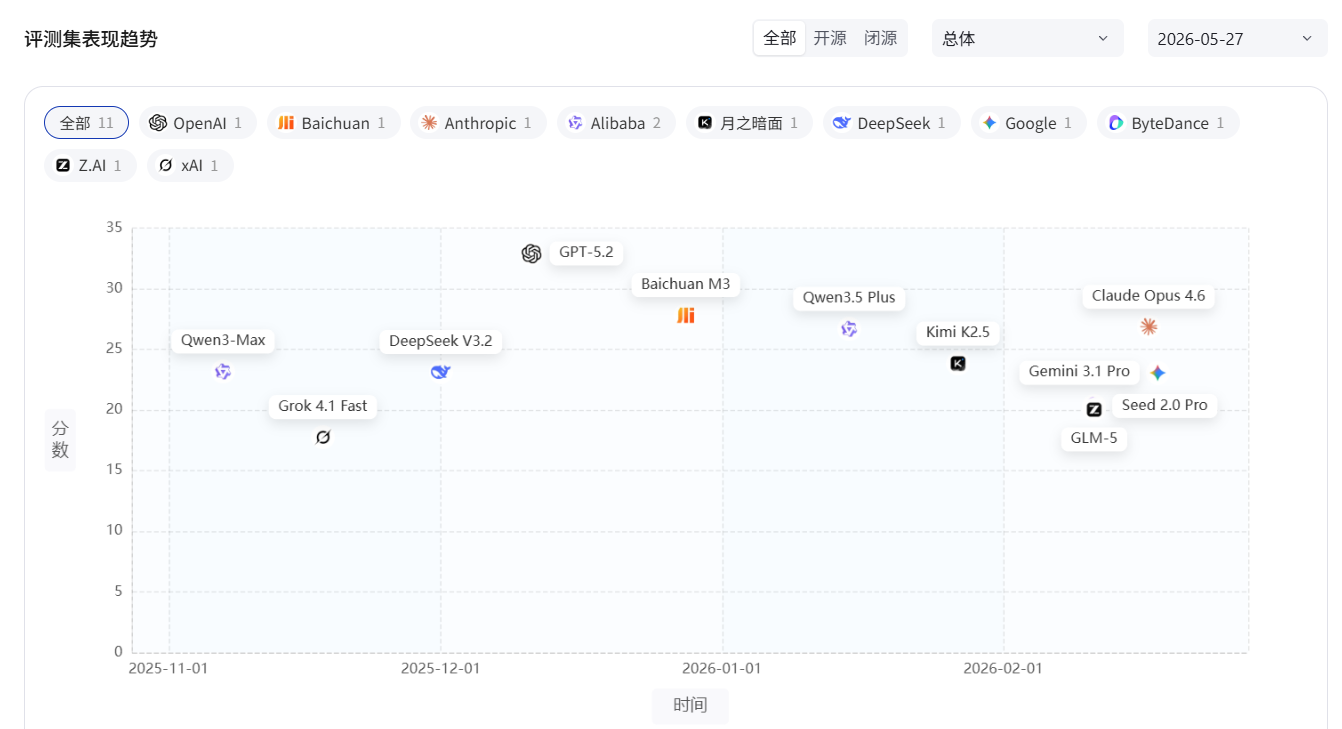This screenshot has width=1342, height=729.
Task: Filter by Alibaba vendor chip
Action: (616, 123)
